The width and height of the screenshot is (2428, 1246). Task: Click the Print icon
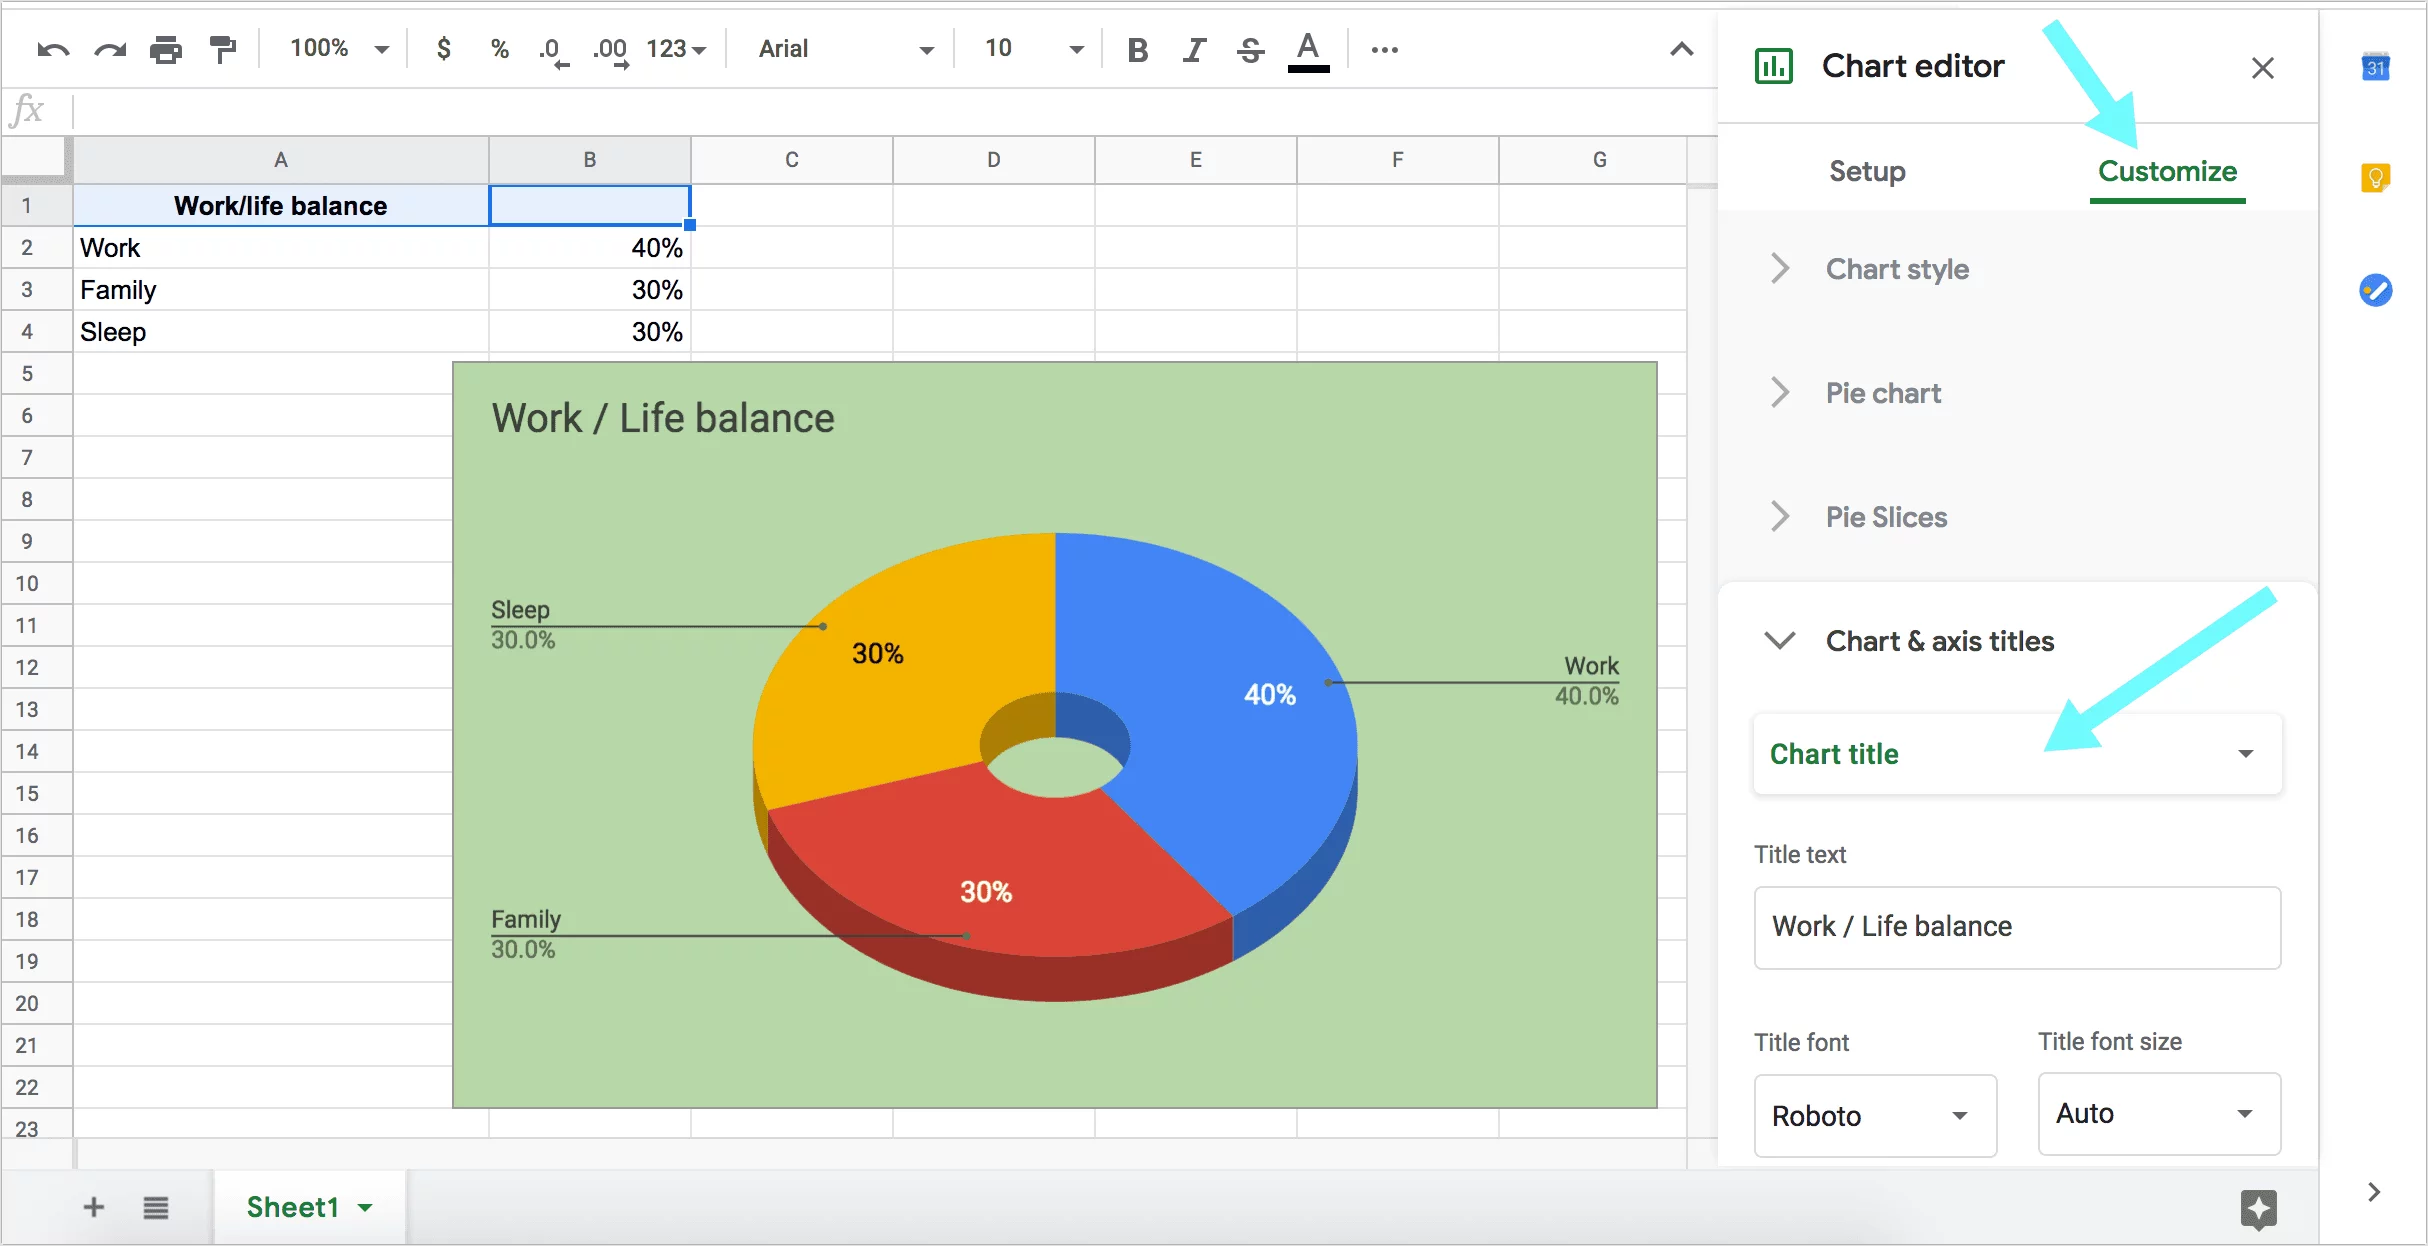166,49
